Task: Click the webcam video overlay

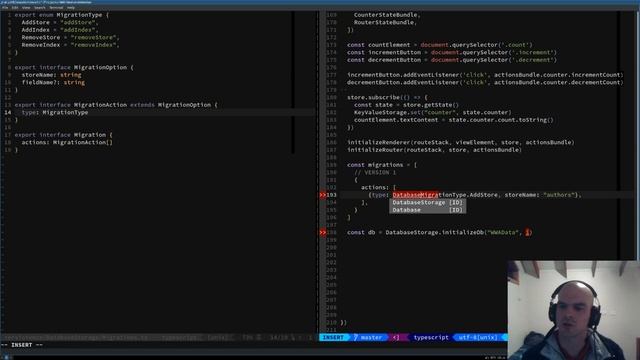Action: click(573, 310)
